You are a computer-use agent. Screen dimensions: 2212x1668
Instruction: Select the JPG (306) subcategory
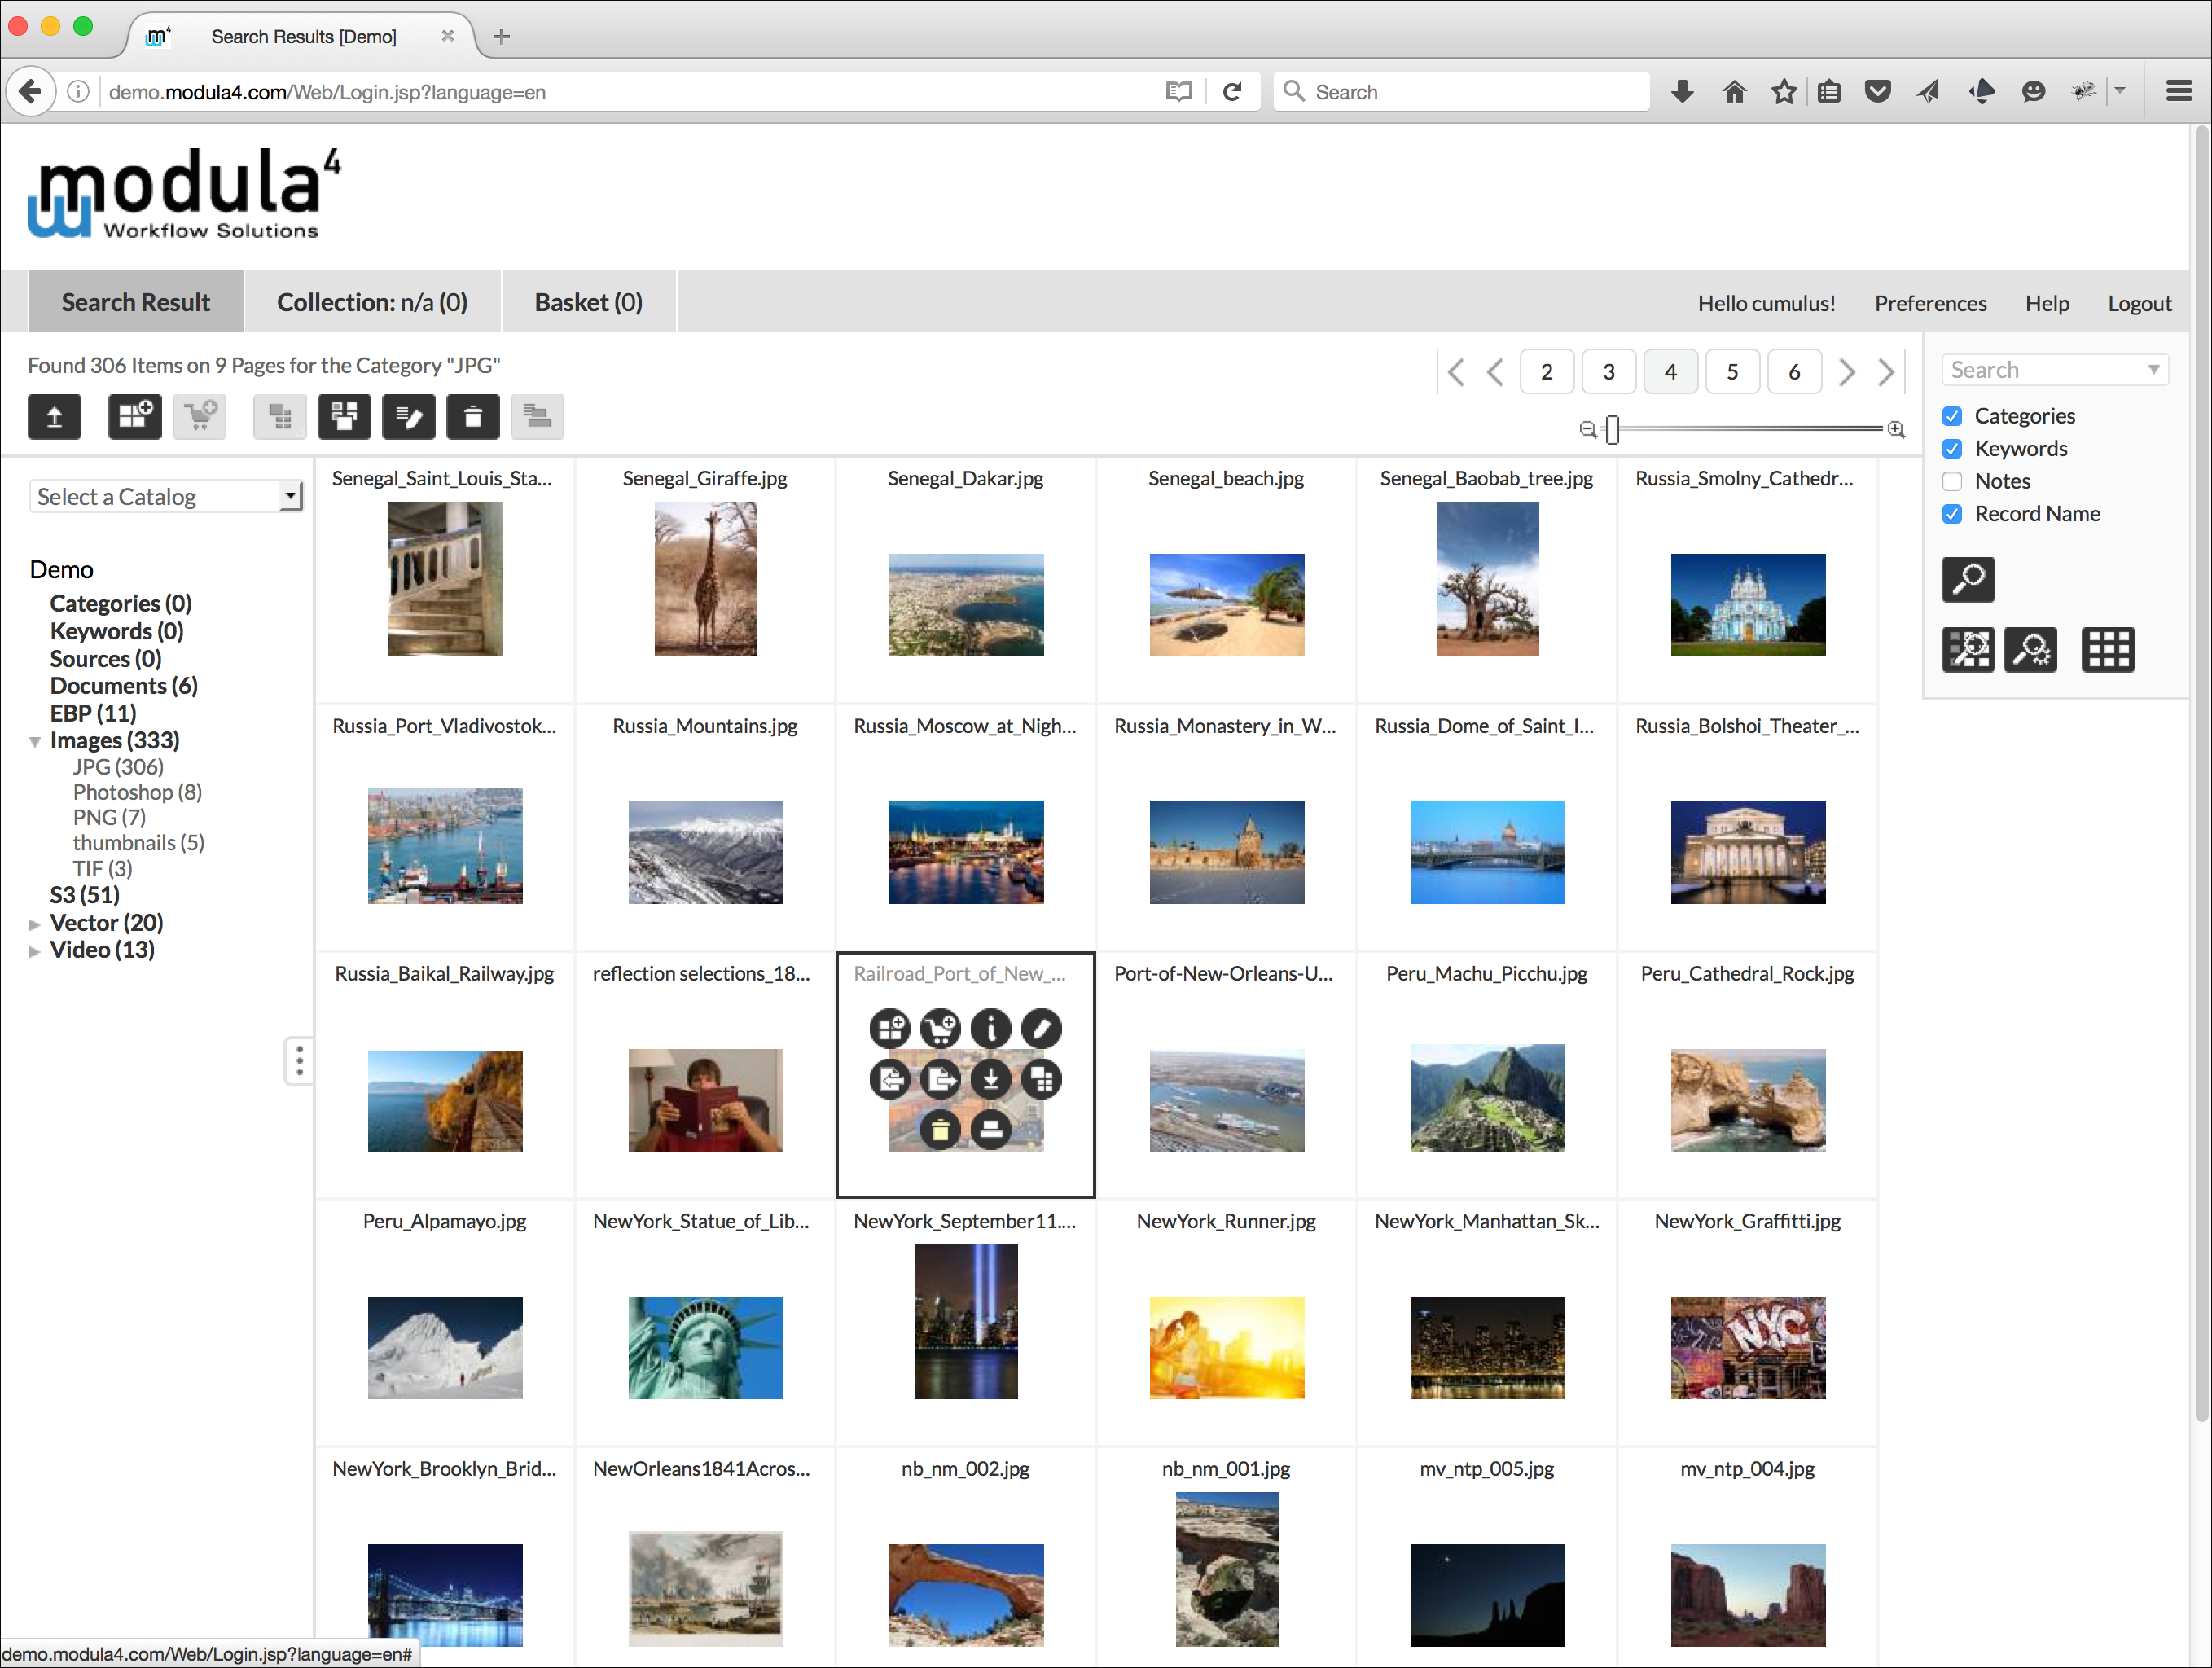point(118,767)
